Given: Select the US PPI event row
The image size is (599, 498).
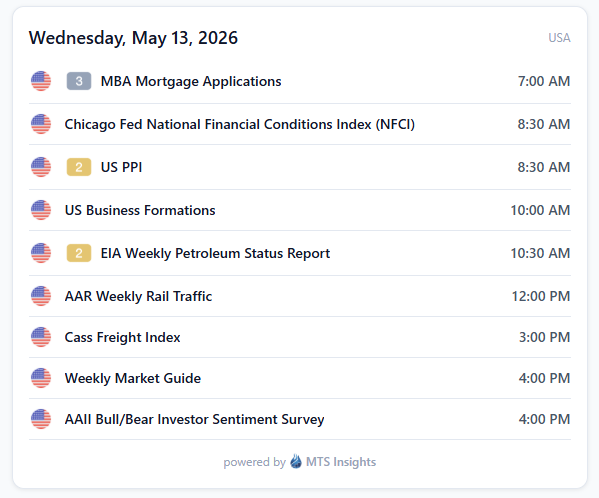Looking at the screenshot, I should point(300,167).
